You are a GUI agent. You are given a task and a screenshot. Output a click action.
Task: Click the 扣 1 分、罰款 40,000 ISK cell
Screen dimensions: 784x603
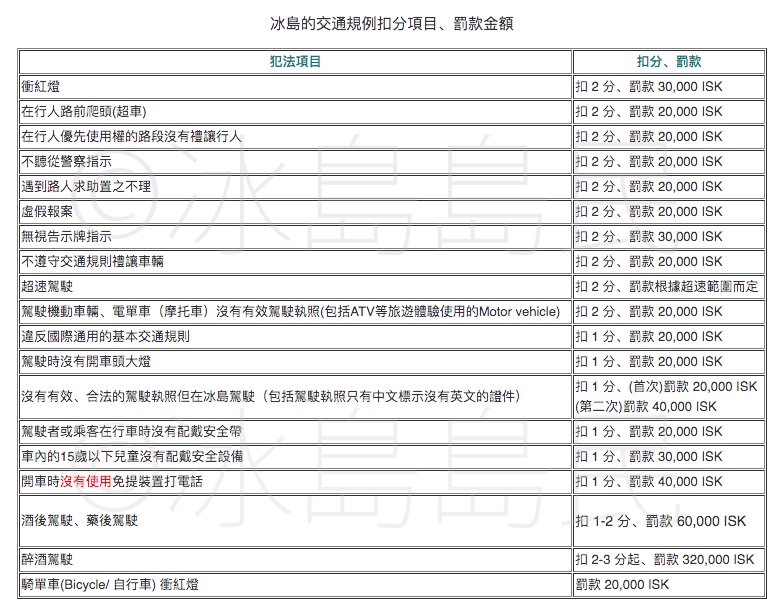[668, 482]
